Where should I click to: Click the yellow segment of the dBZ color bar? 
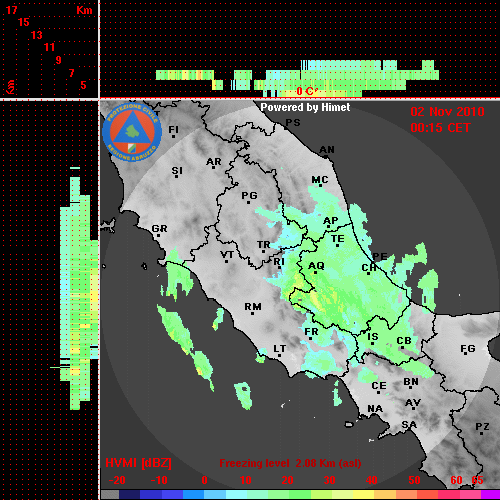tap(363, 494)
